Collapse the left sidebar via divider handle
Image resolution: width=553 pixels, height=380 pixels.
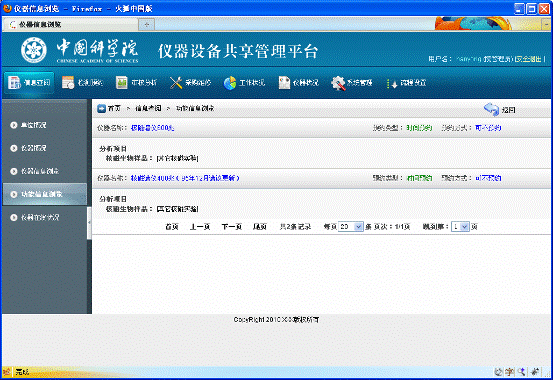pyautogui.click(x=89, y=223)
